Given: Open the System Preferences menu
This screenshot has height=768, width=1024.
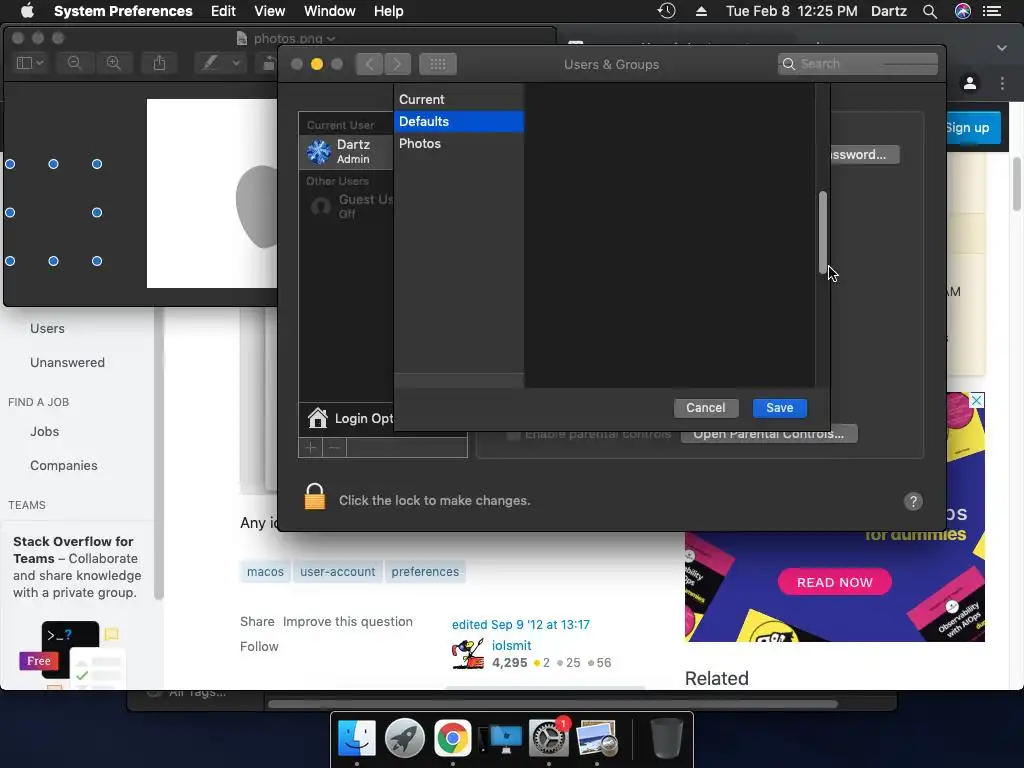Looking at the screenshot, I should (123, 11).
